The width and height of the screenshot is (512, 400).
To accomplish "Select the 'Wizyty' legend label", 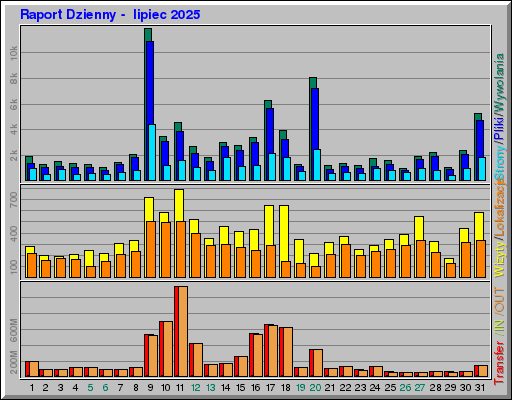I will pyautogui.click(x=499, y=260).
